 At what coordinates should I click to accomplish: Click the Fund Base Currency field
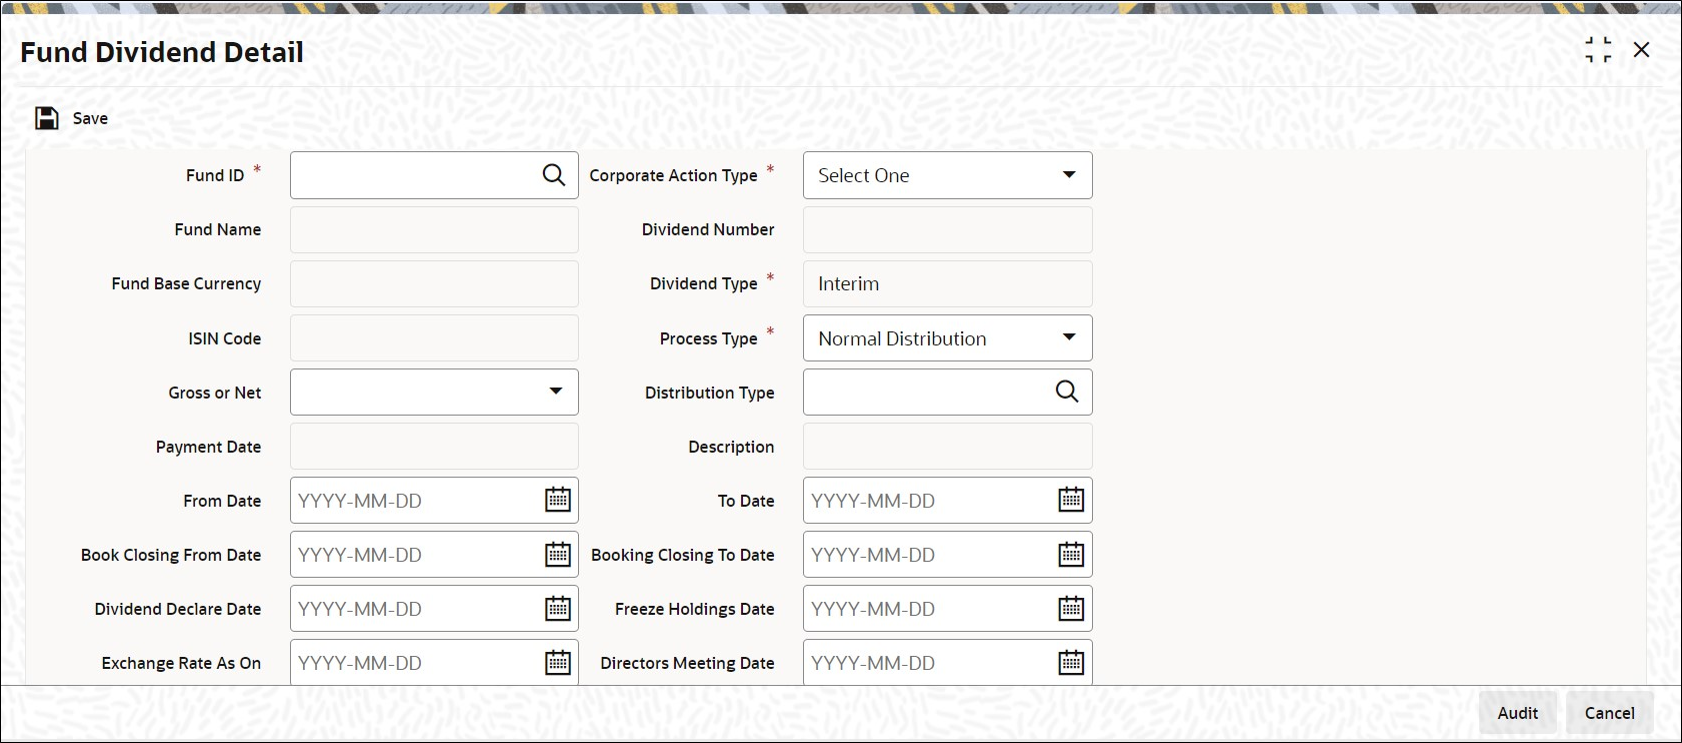[x=434, y=283]
